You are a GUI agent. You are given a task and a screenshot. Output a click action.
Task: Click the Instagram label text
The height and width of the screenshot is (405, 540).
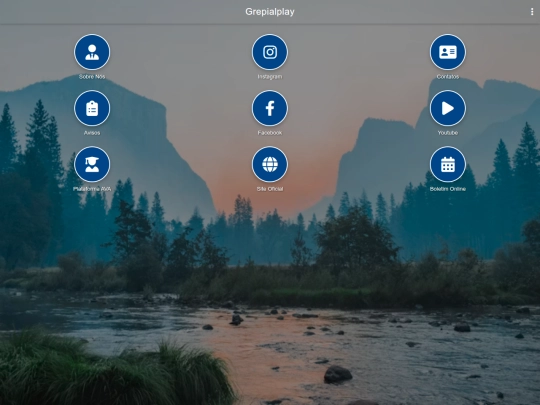[270, 76]
